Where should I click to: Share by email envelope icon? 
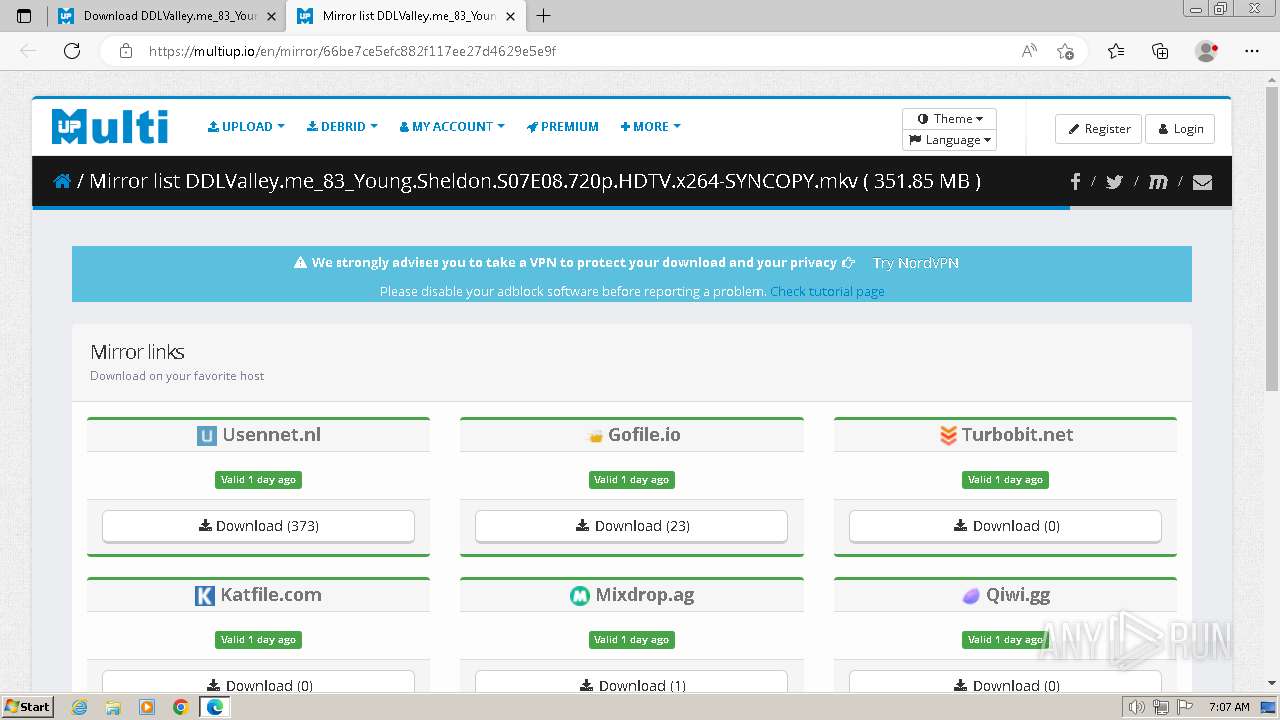(x=1202, y=181)
